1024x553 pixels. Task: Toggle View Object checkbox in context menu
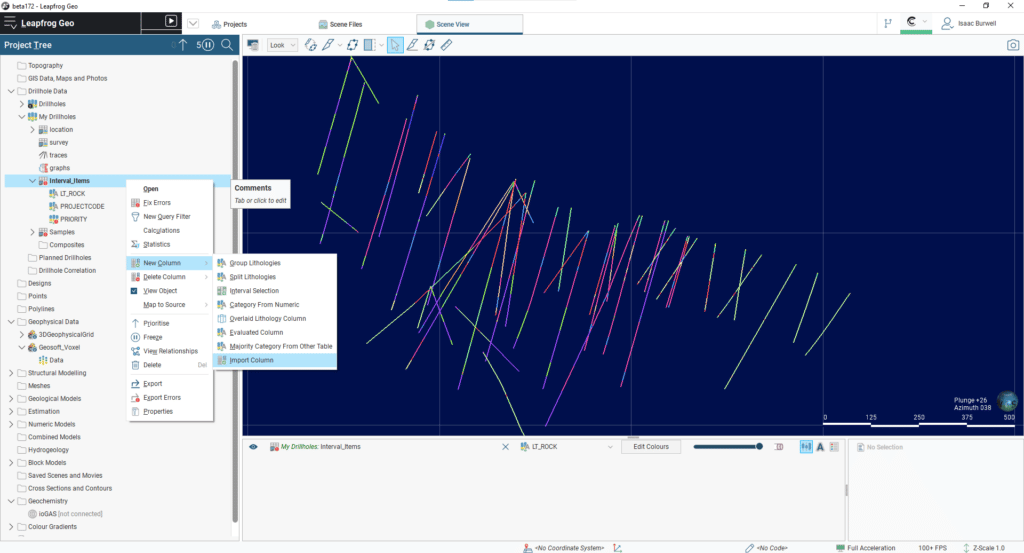click(136, 291)
